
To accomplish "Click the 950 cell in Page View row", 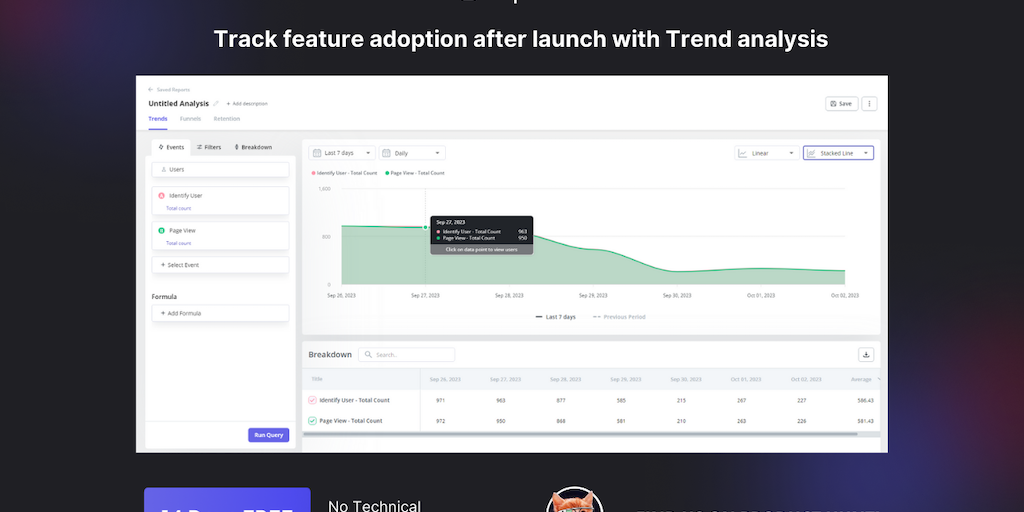I will (x=501, y=421).
